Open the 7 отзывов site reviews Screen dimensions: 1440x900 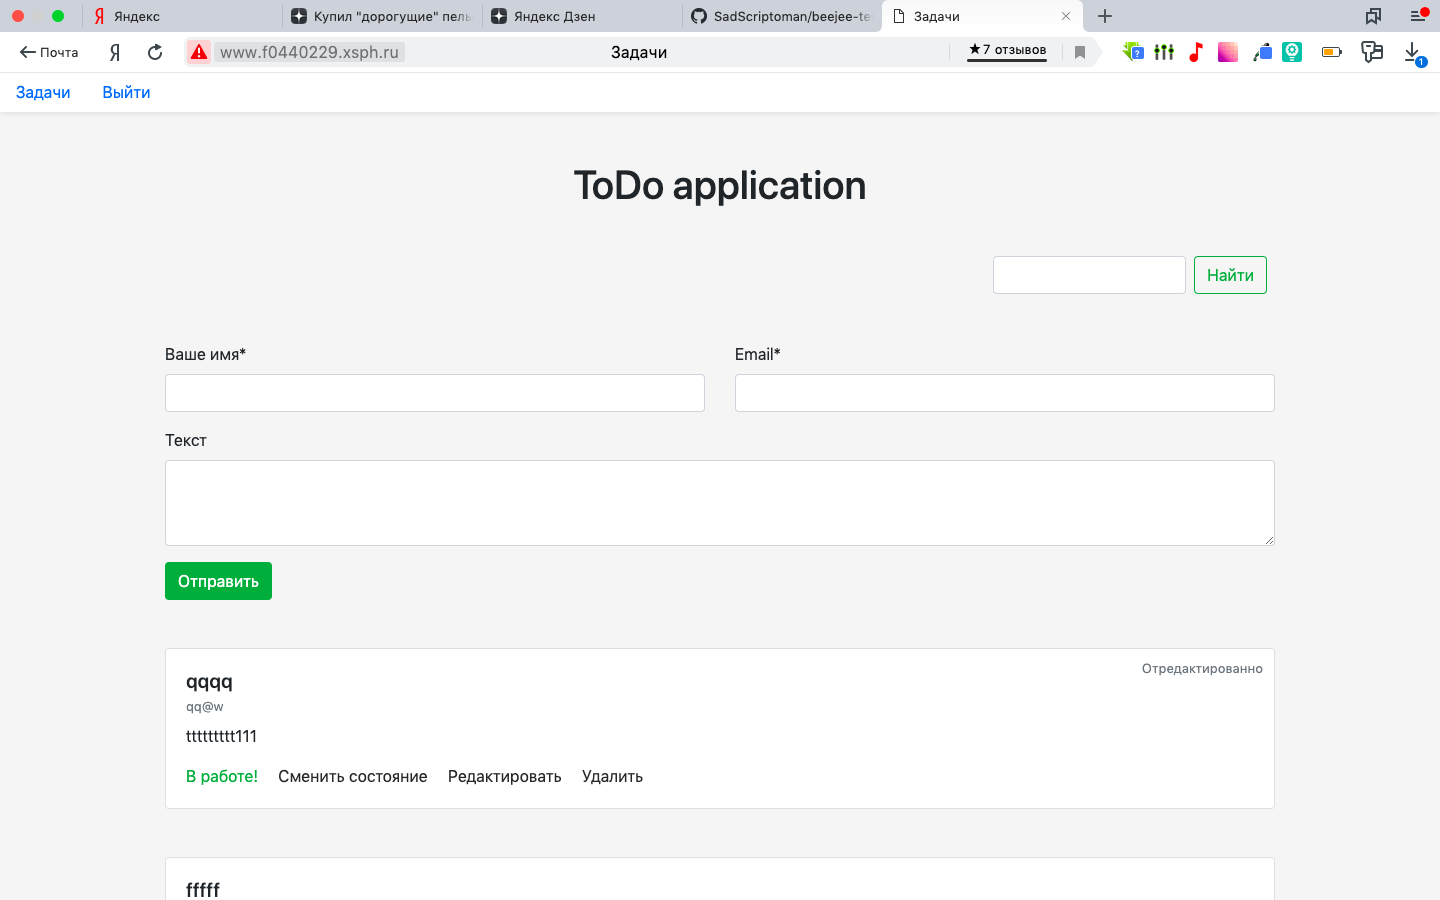point(1007,50)
